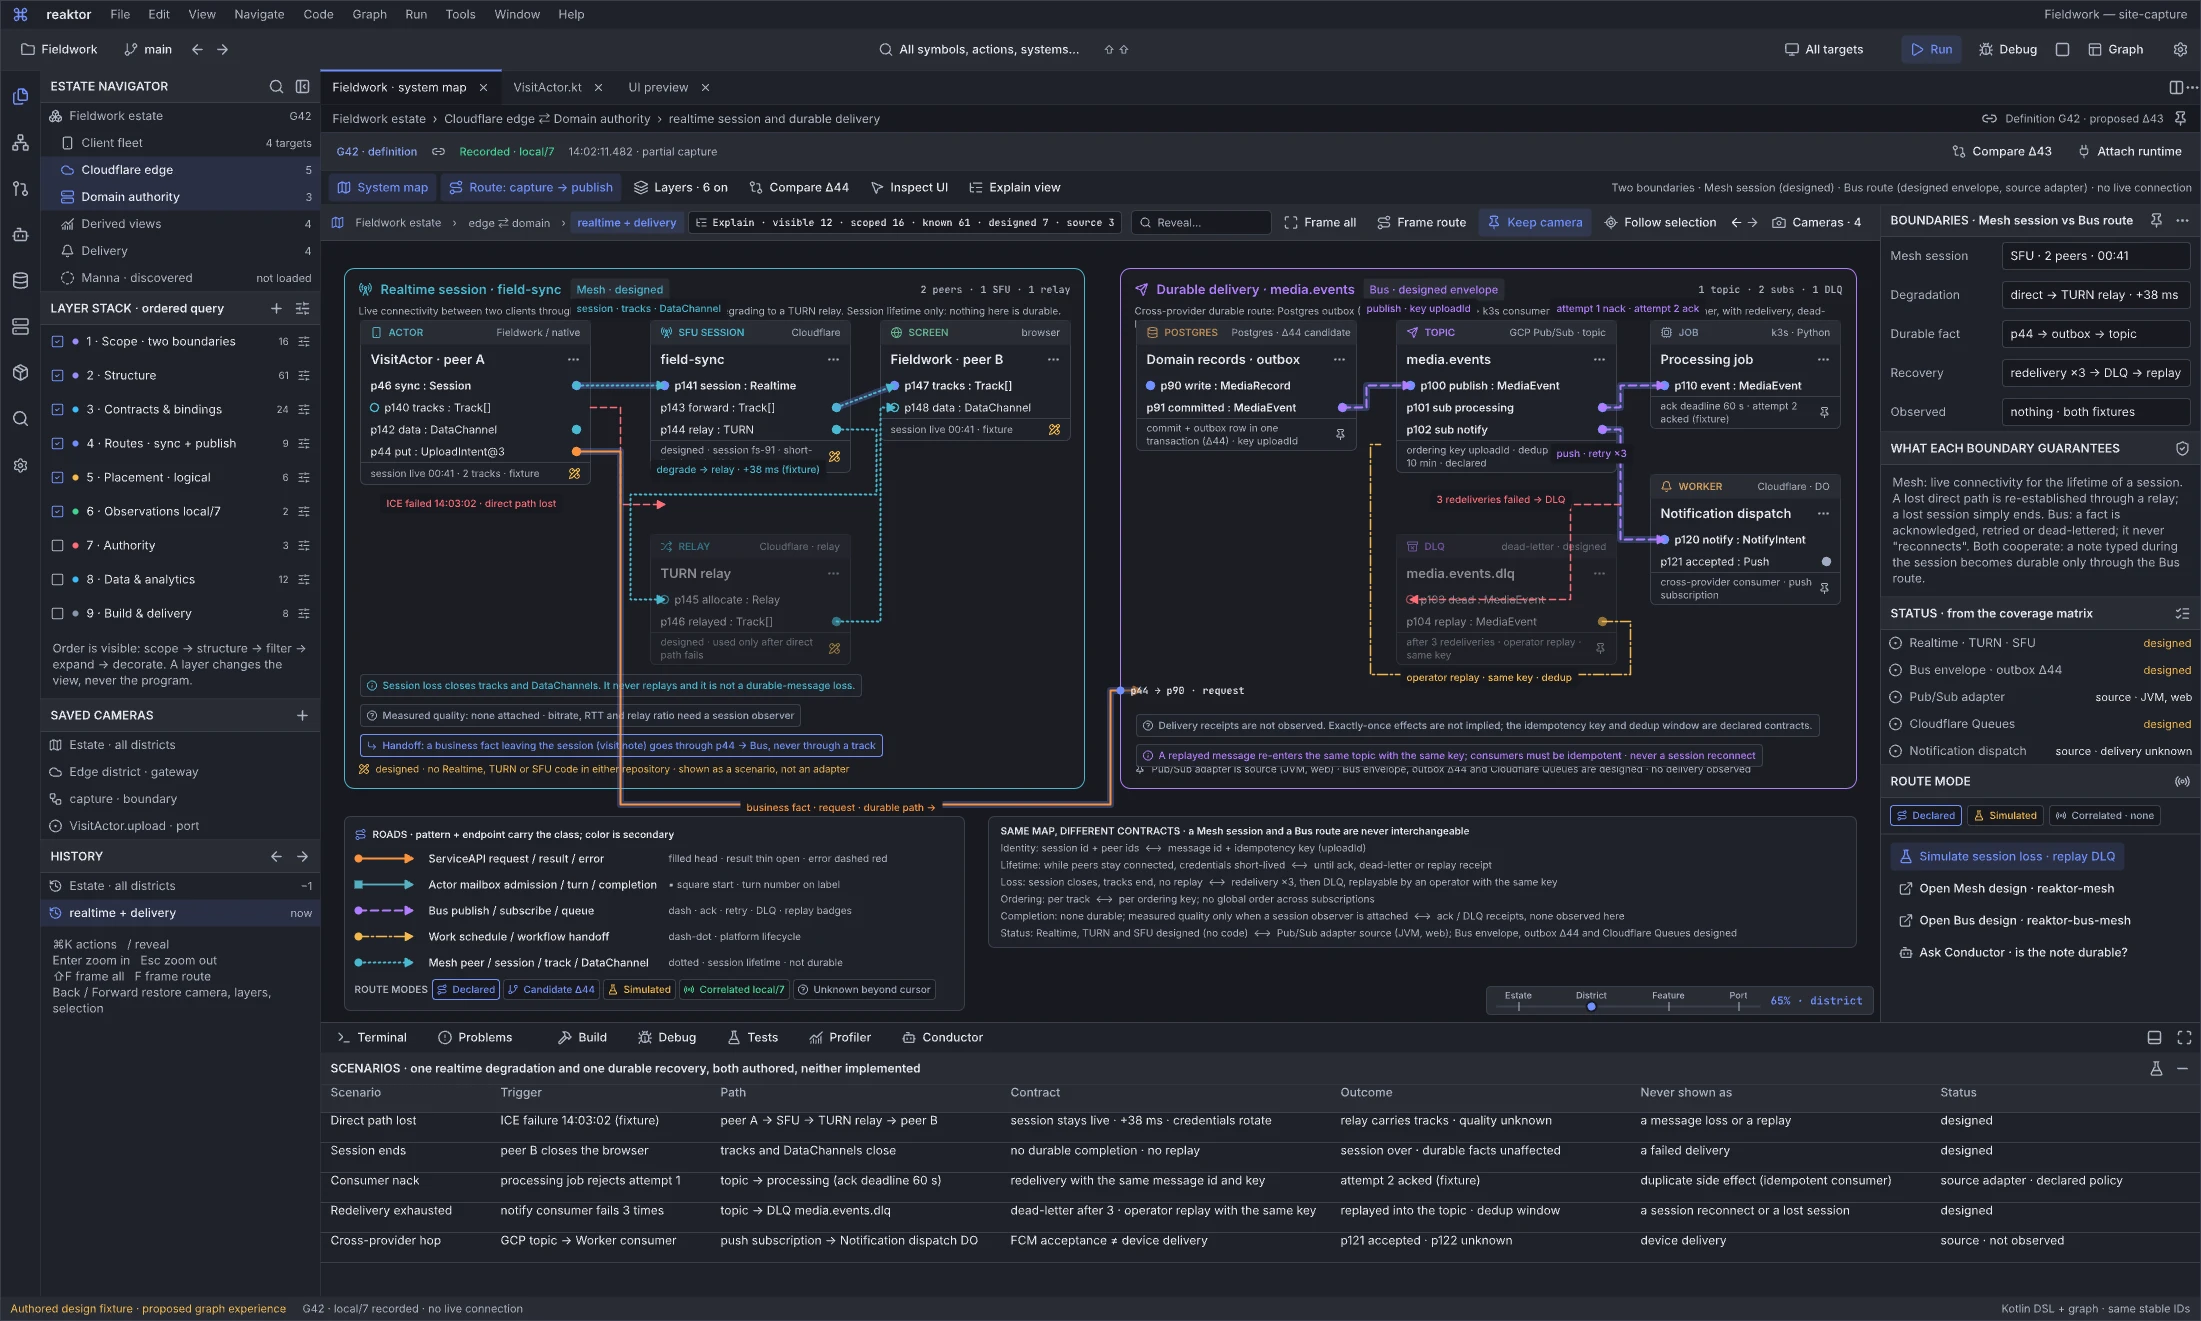Open Cameras 4 dropdown

coord(1816,222)
